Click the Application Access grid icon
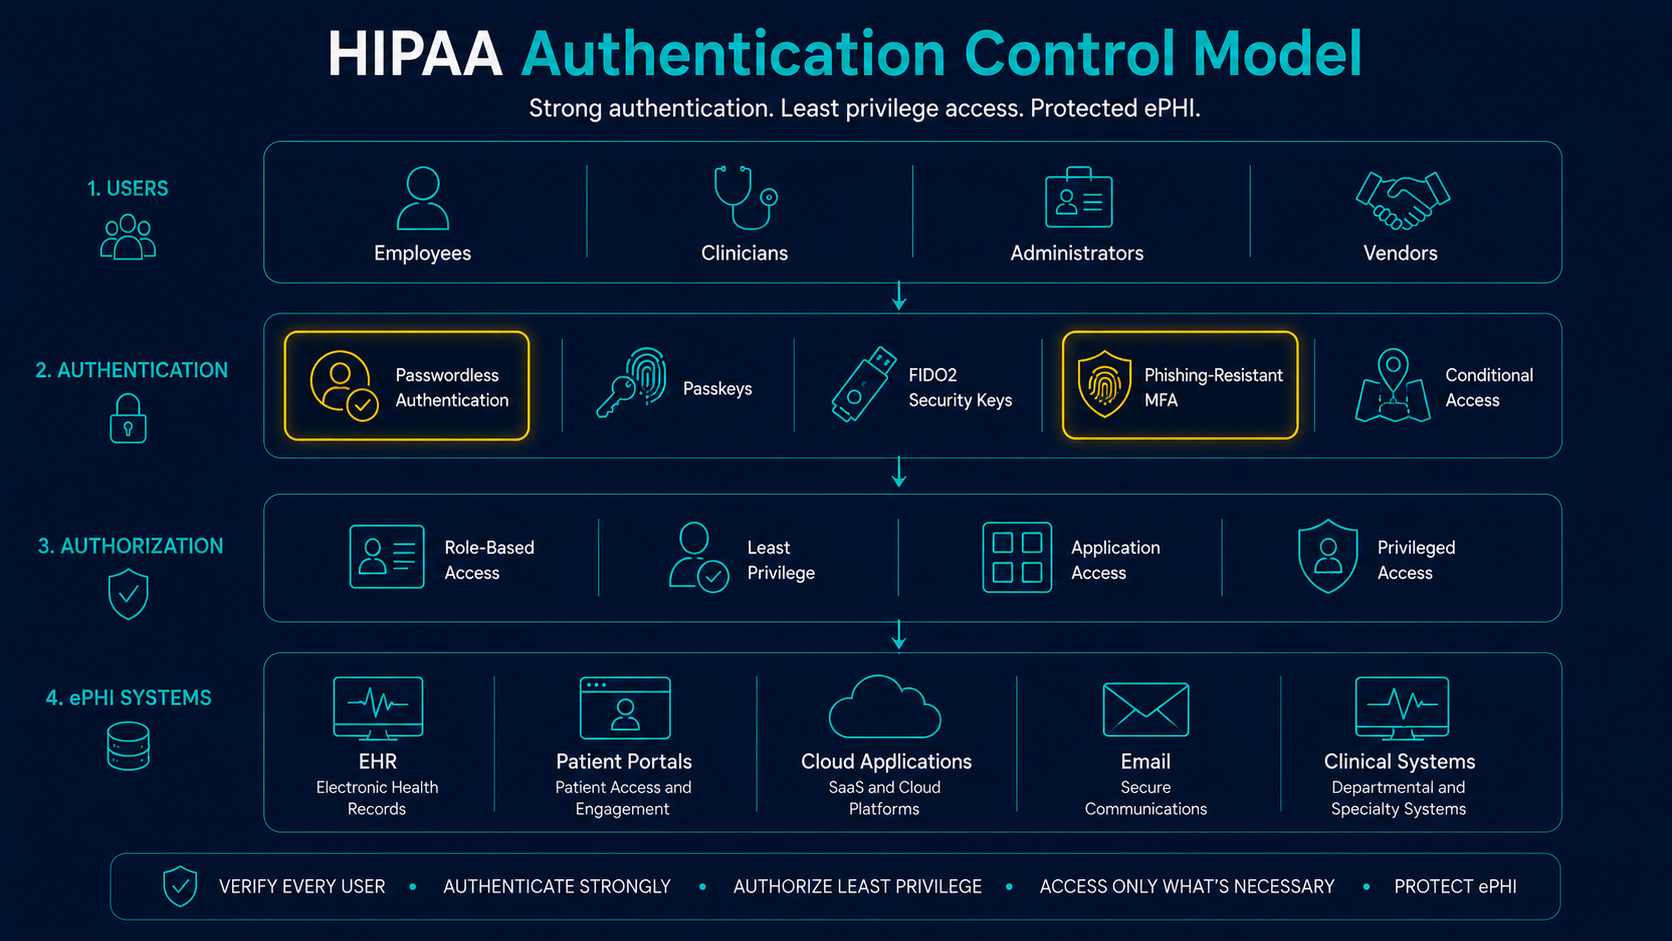 [x=1017, y=557]
